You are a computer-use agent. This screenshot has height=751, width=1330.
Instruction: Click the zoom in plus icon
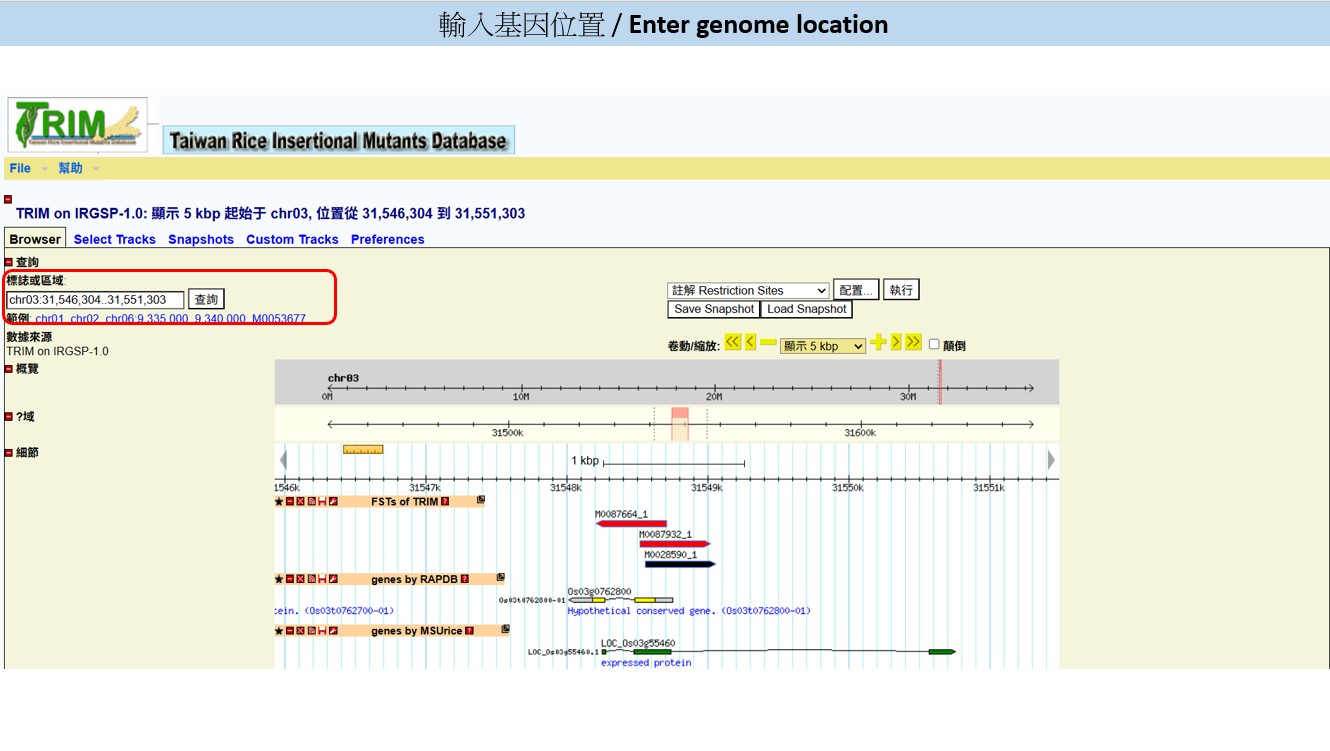[x=878, y=343]
